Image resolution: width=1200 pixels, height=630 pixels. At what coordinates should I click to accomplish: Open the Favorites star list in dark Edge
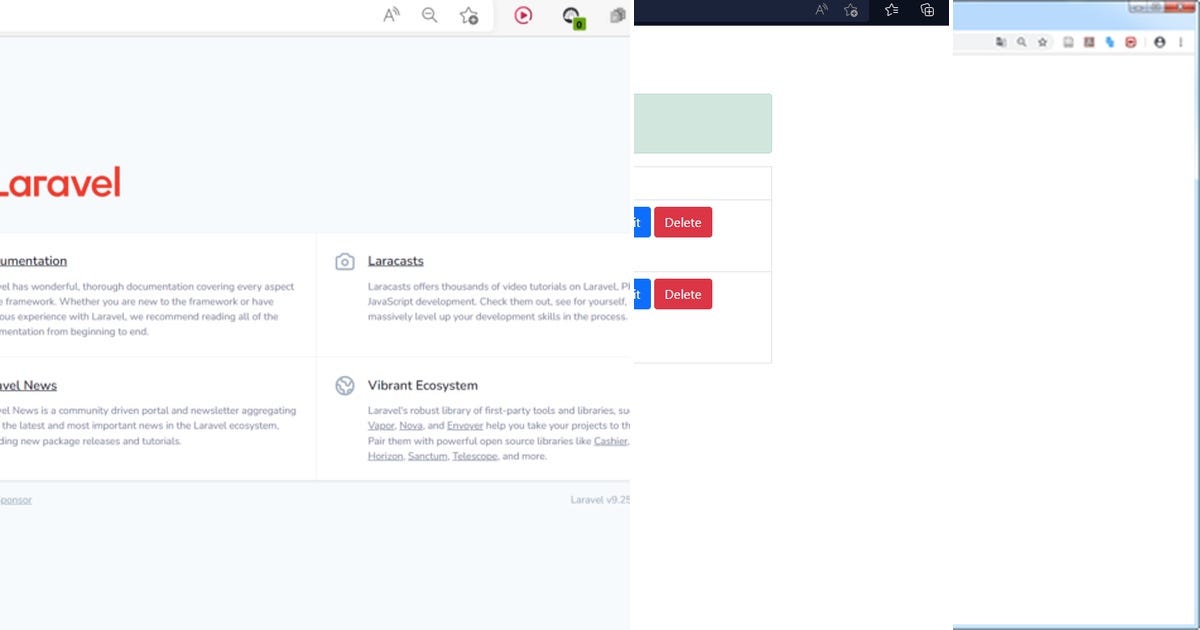(890, 11)
